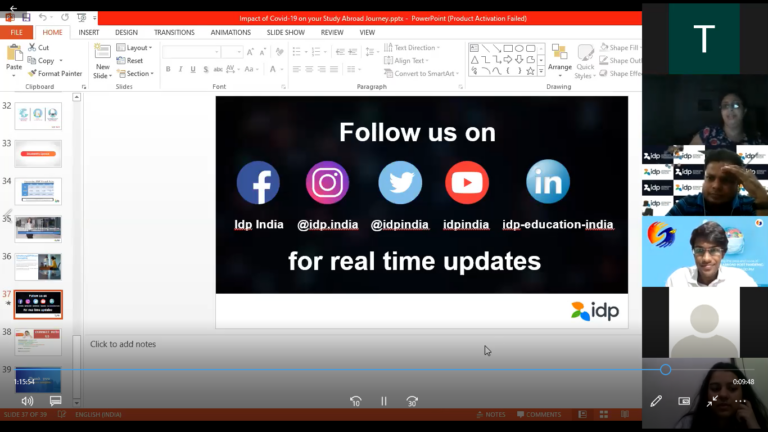The image size is (768, 432).
Task: Toggle Bold formatting in Font group
Action: tap(168, 69)
